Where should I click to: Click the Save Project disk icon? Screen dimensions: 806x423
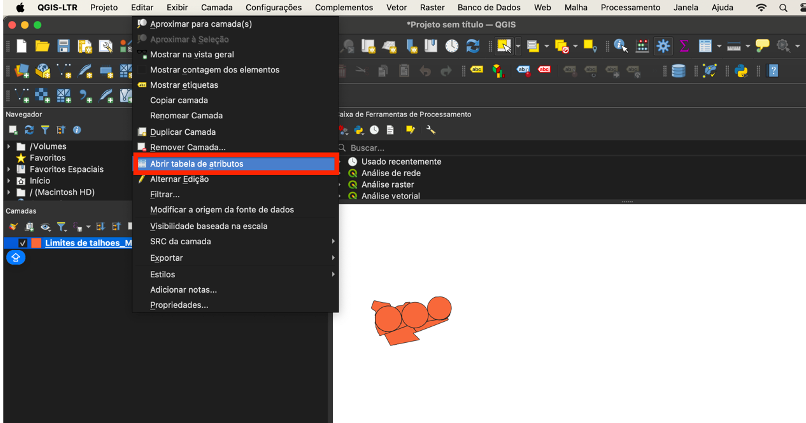pyautogui.click(x=63, y=46)
